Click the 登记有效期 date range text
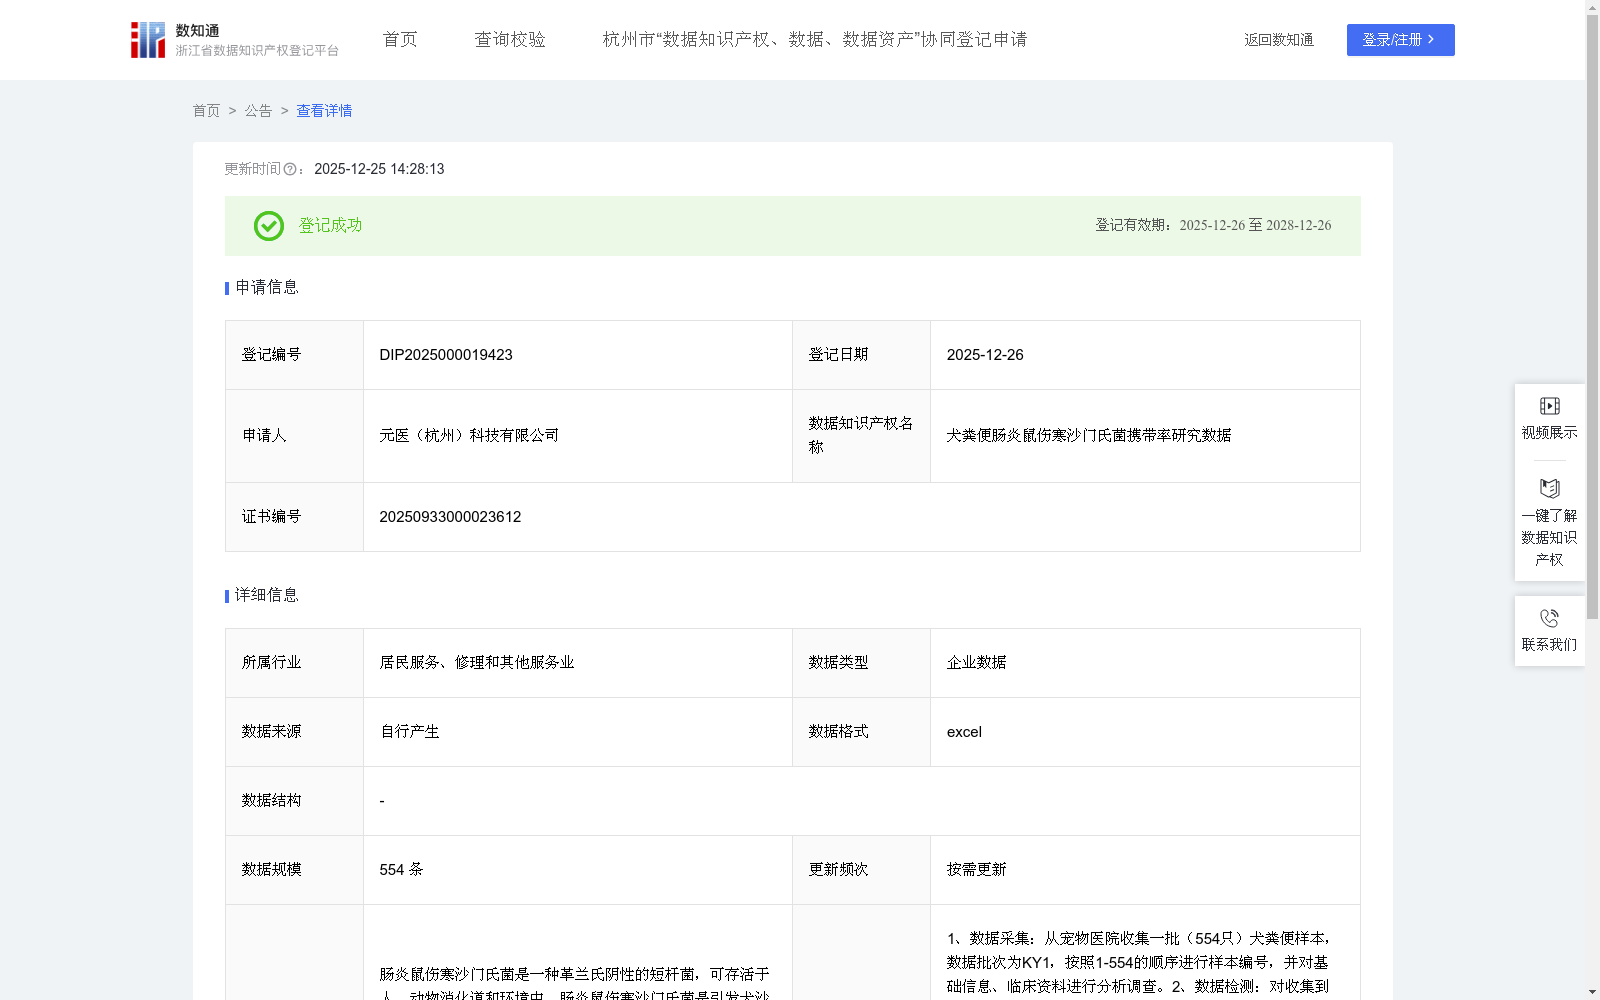The width and height of the screenshot is (1600, 1000). click(x=1213, y=226)
